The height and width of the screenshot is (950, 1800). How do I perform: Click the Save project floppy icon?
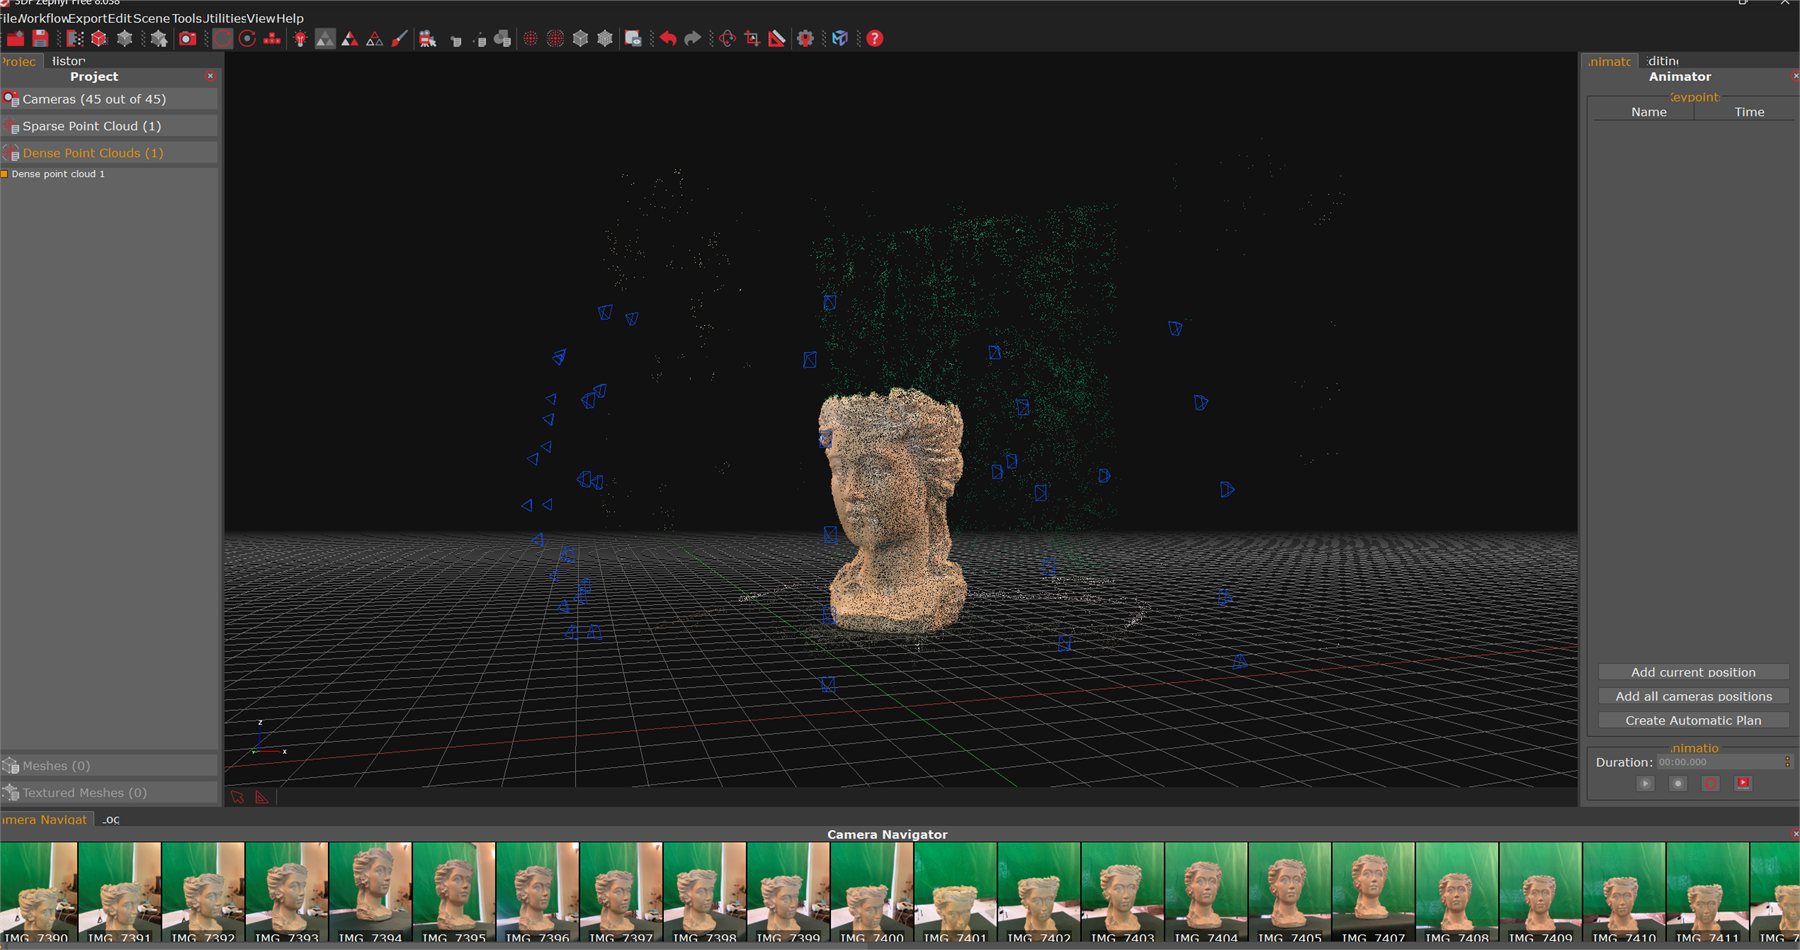point(40,38)
